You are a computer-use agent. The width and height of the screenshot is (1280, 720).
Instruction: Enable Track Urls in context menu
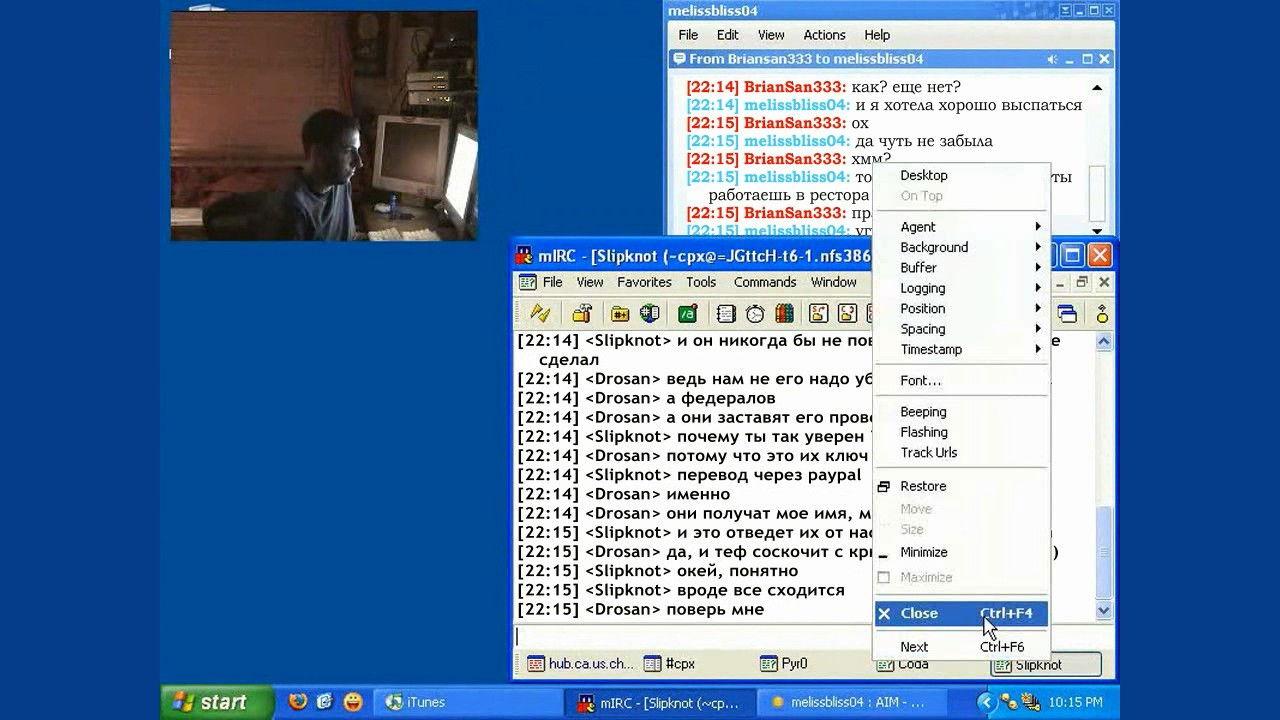(x=928, y=453)
